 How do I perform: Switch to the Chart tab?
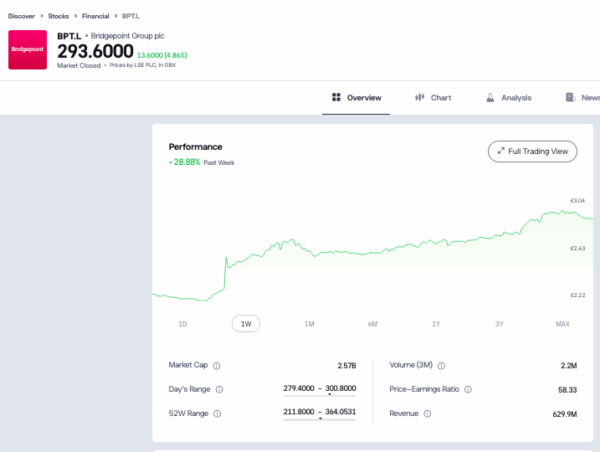(433, 98)
